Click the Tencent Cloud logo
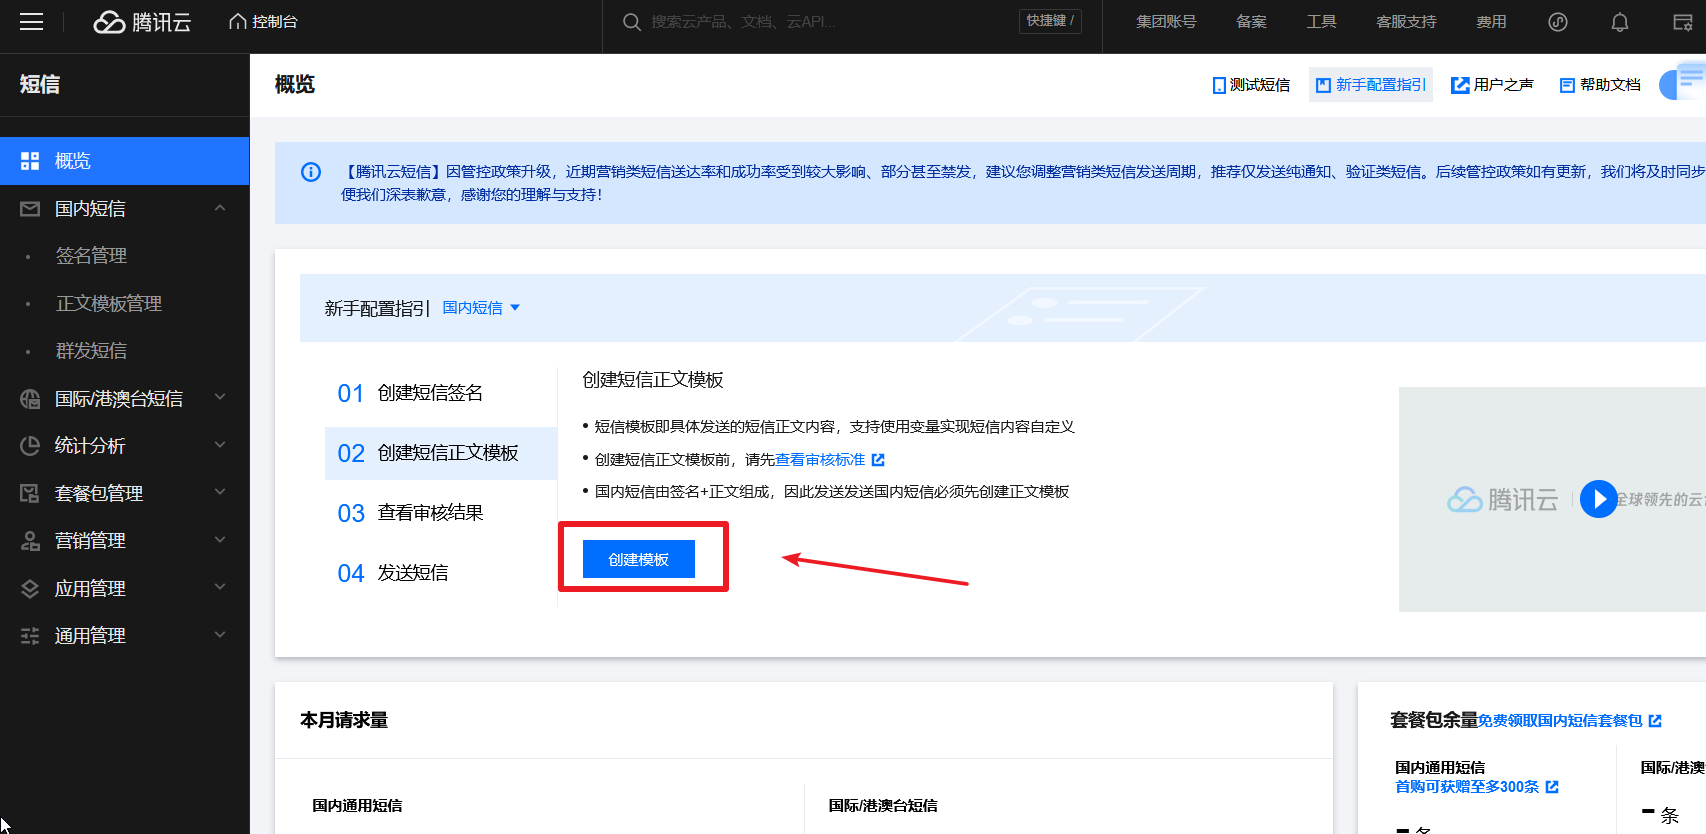This screenshot has width=1706, height=834. coord(142,22)
